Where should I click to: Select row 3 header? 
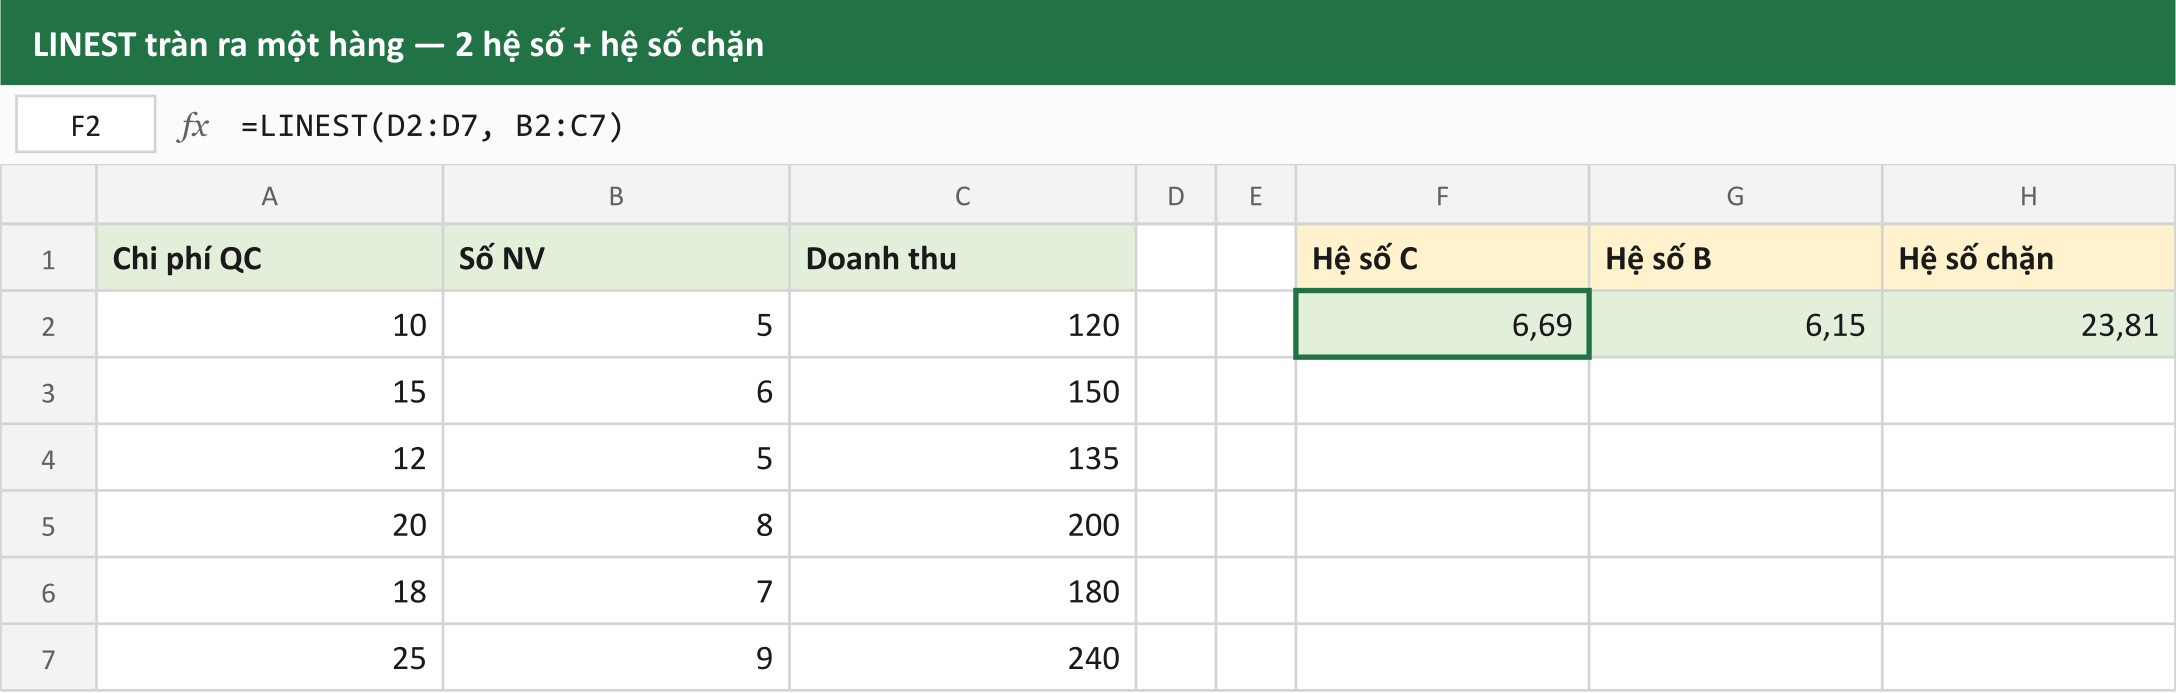[48, 391]
